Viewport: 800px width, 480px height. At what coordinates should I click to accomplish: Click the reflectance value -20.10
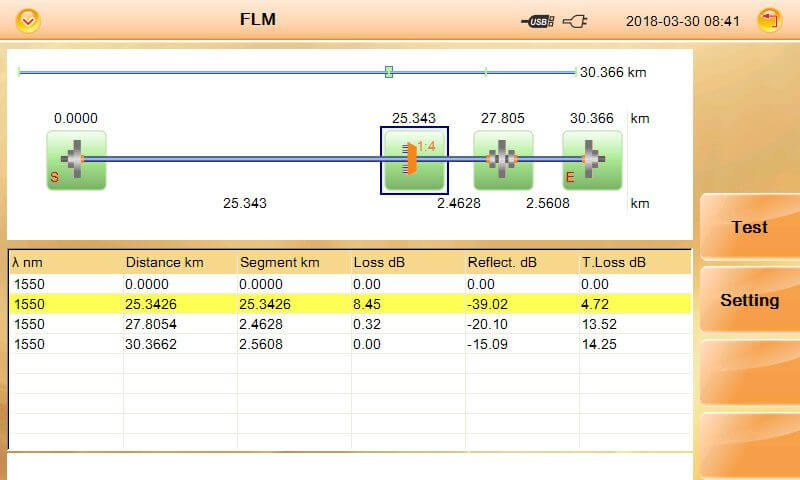point(487,324)
